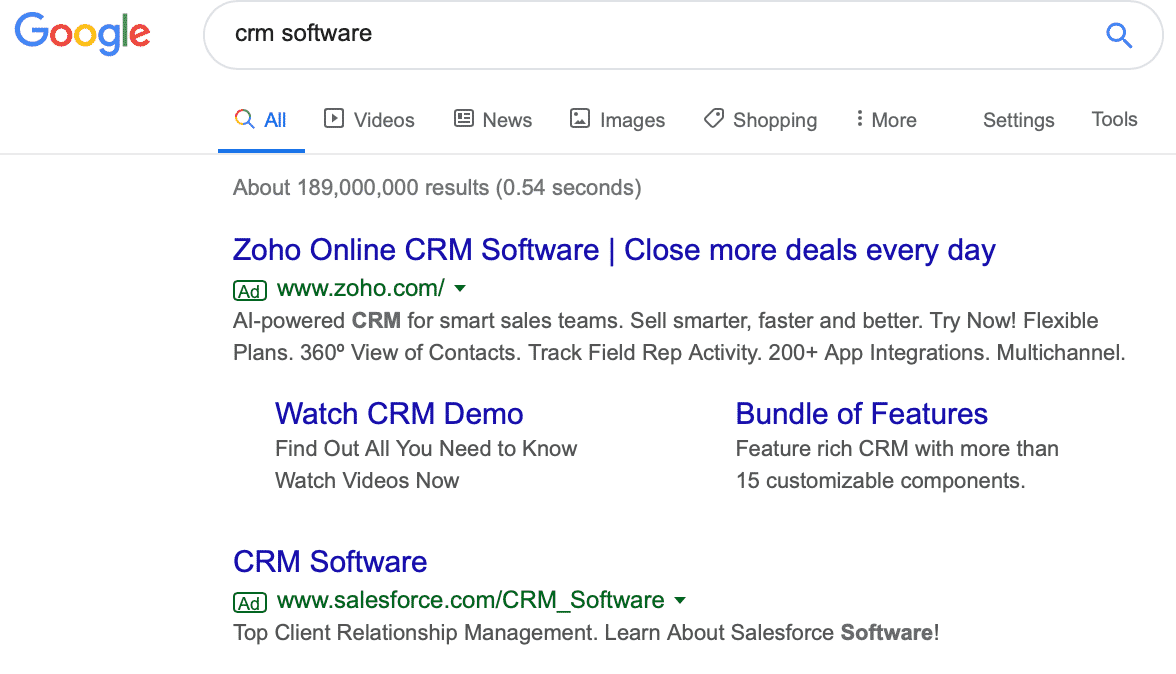The image size is (1176, 674).
Task: Click the Videos play icon
Action: (x=334, y=118)
